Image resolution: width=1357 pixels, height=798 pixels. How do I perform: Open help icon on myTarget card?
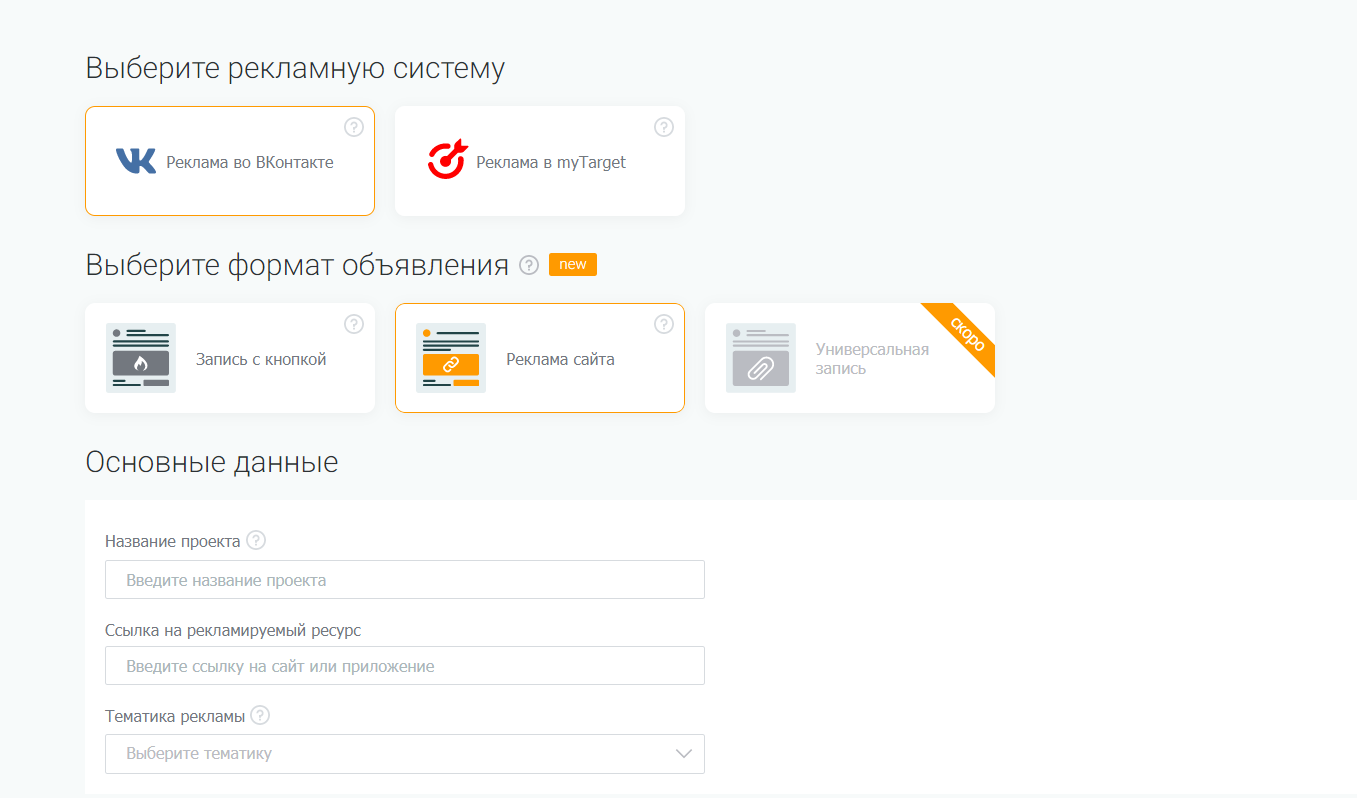664,127
